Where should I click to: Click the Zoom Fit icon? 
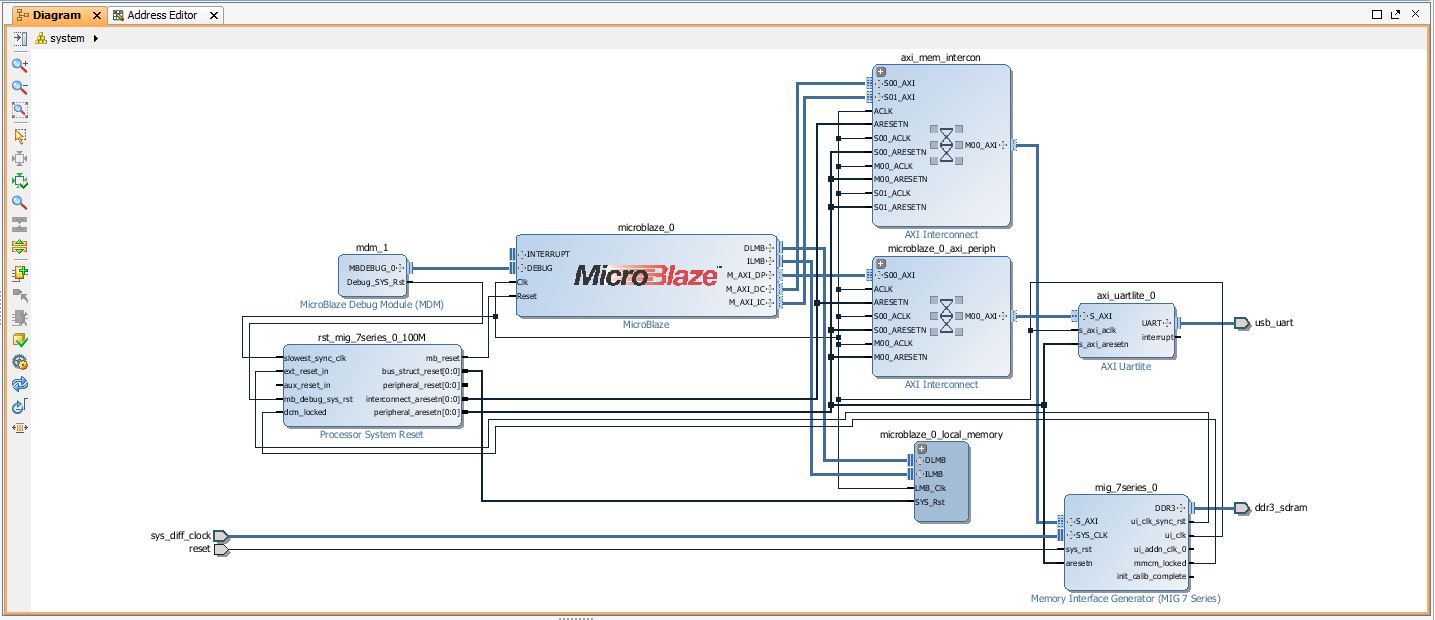[19, 111]
